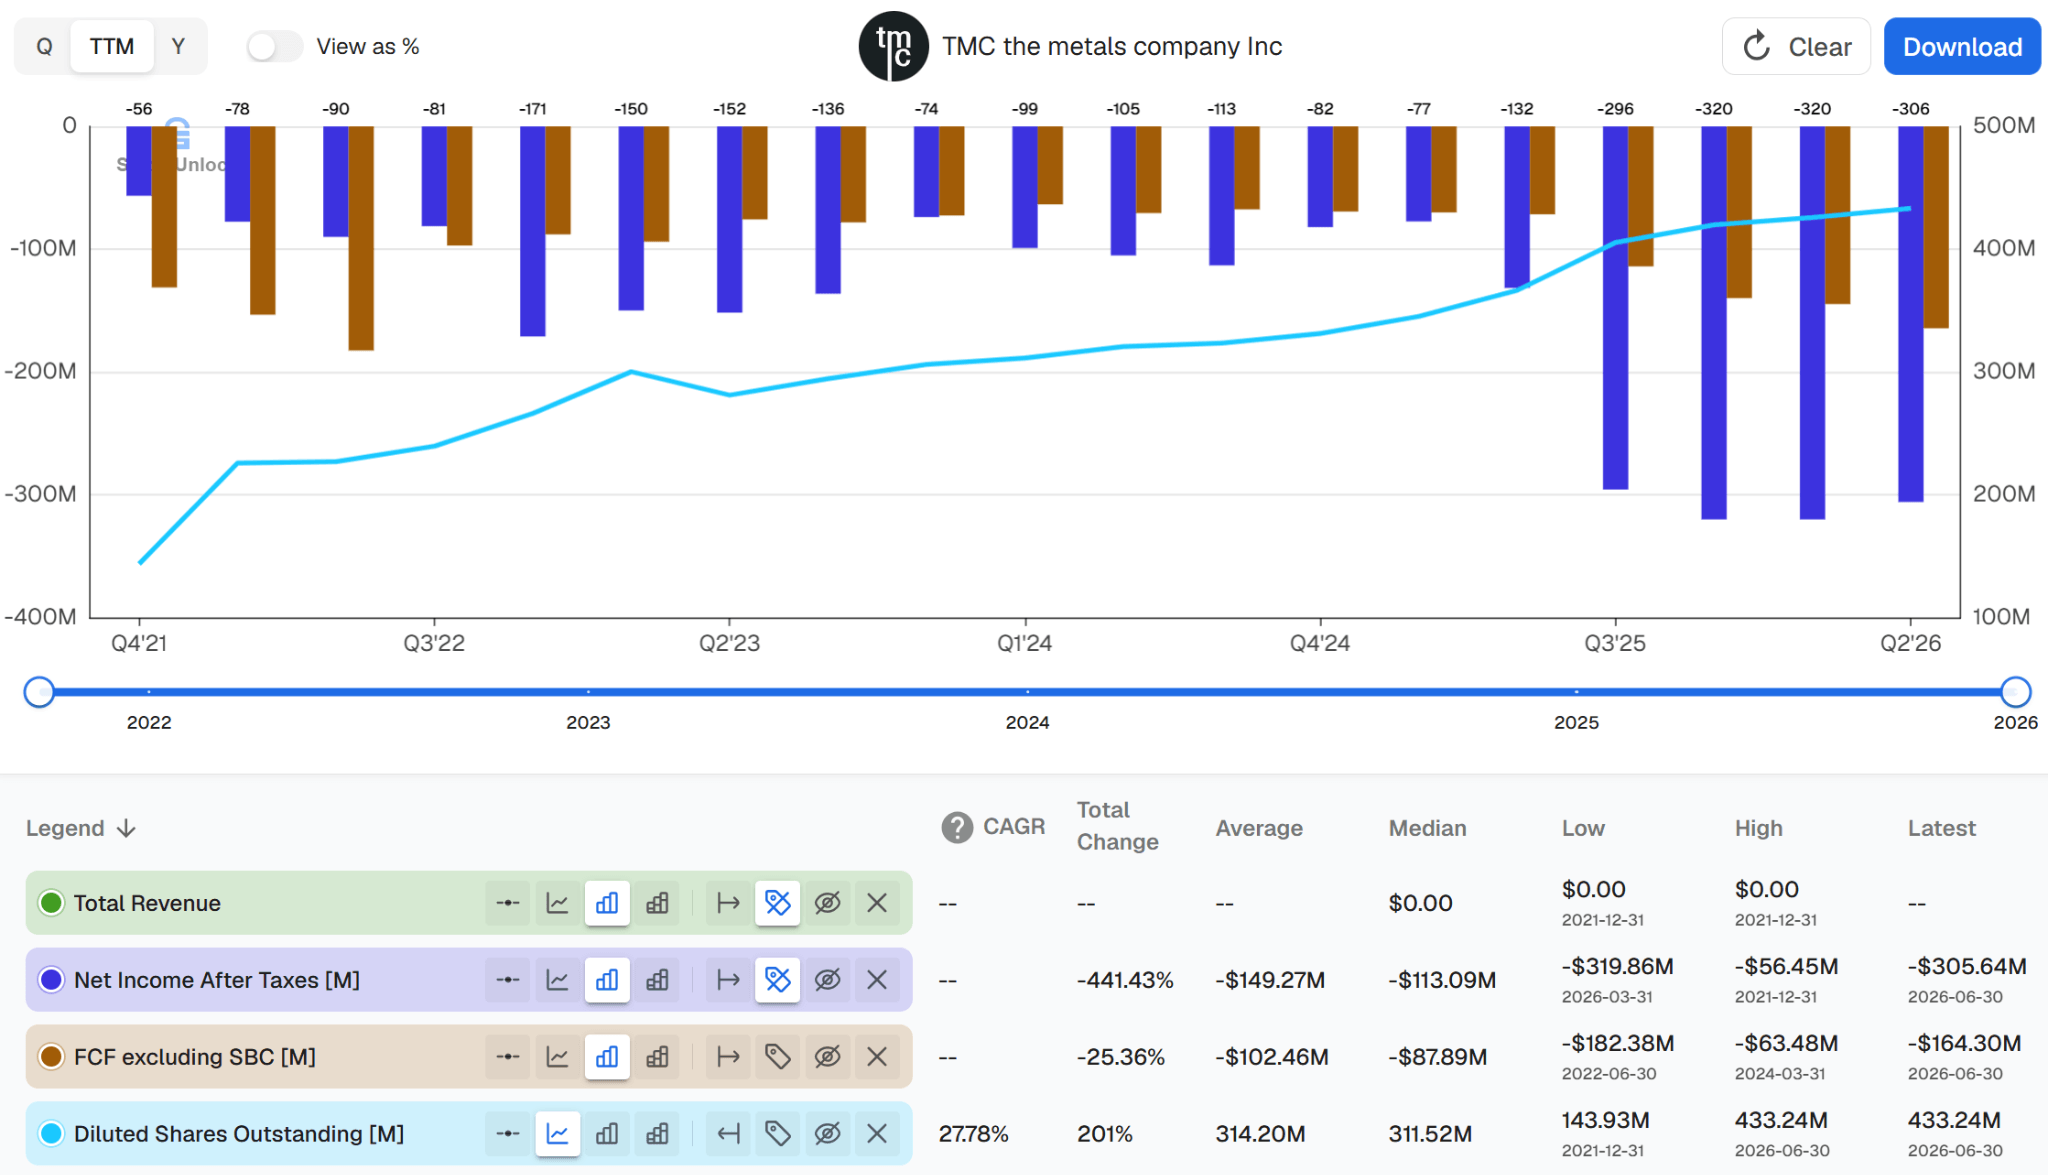Toggle label tag icon for Diluted Shares Outstanding
The width and height of the screenshot is (2048, 1175).
point(777,1134)
